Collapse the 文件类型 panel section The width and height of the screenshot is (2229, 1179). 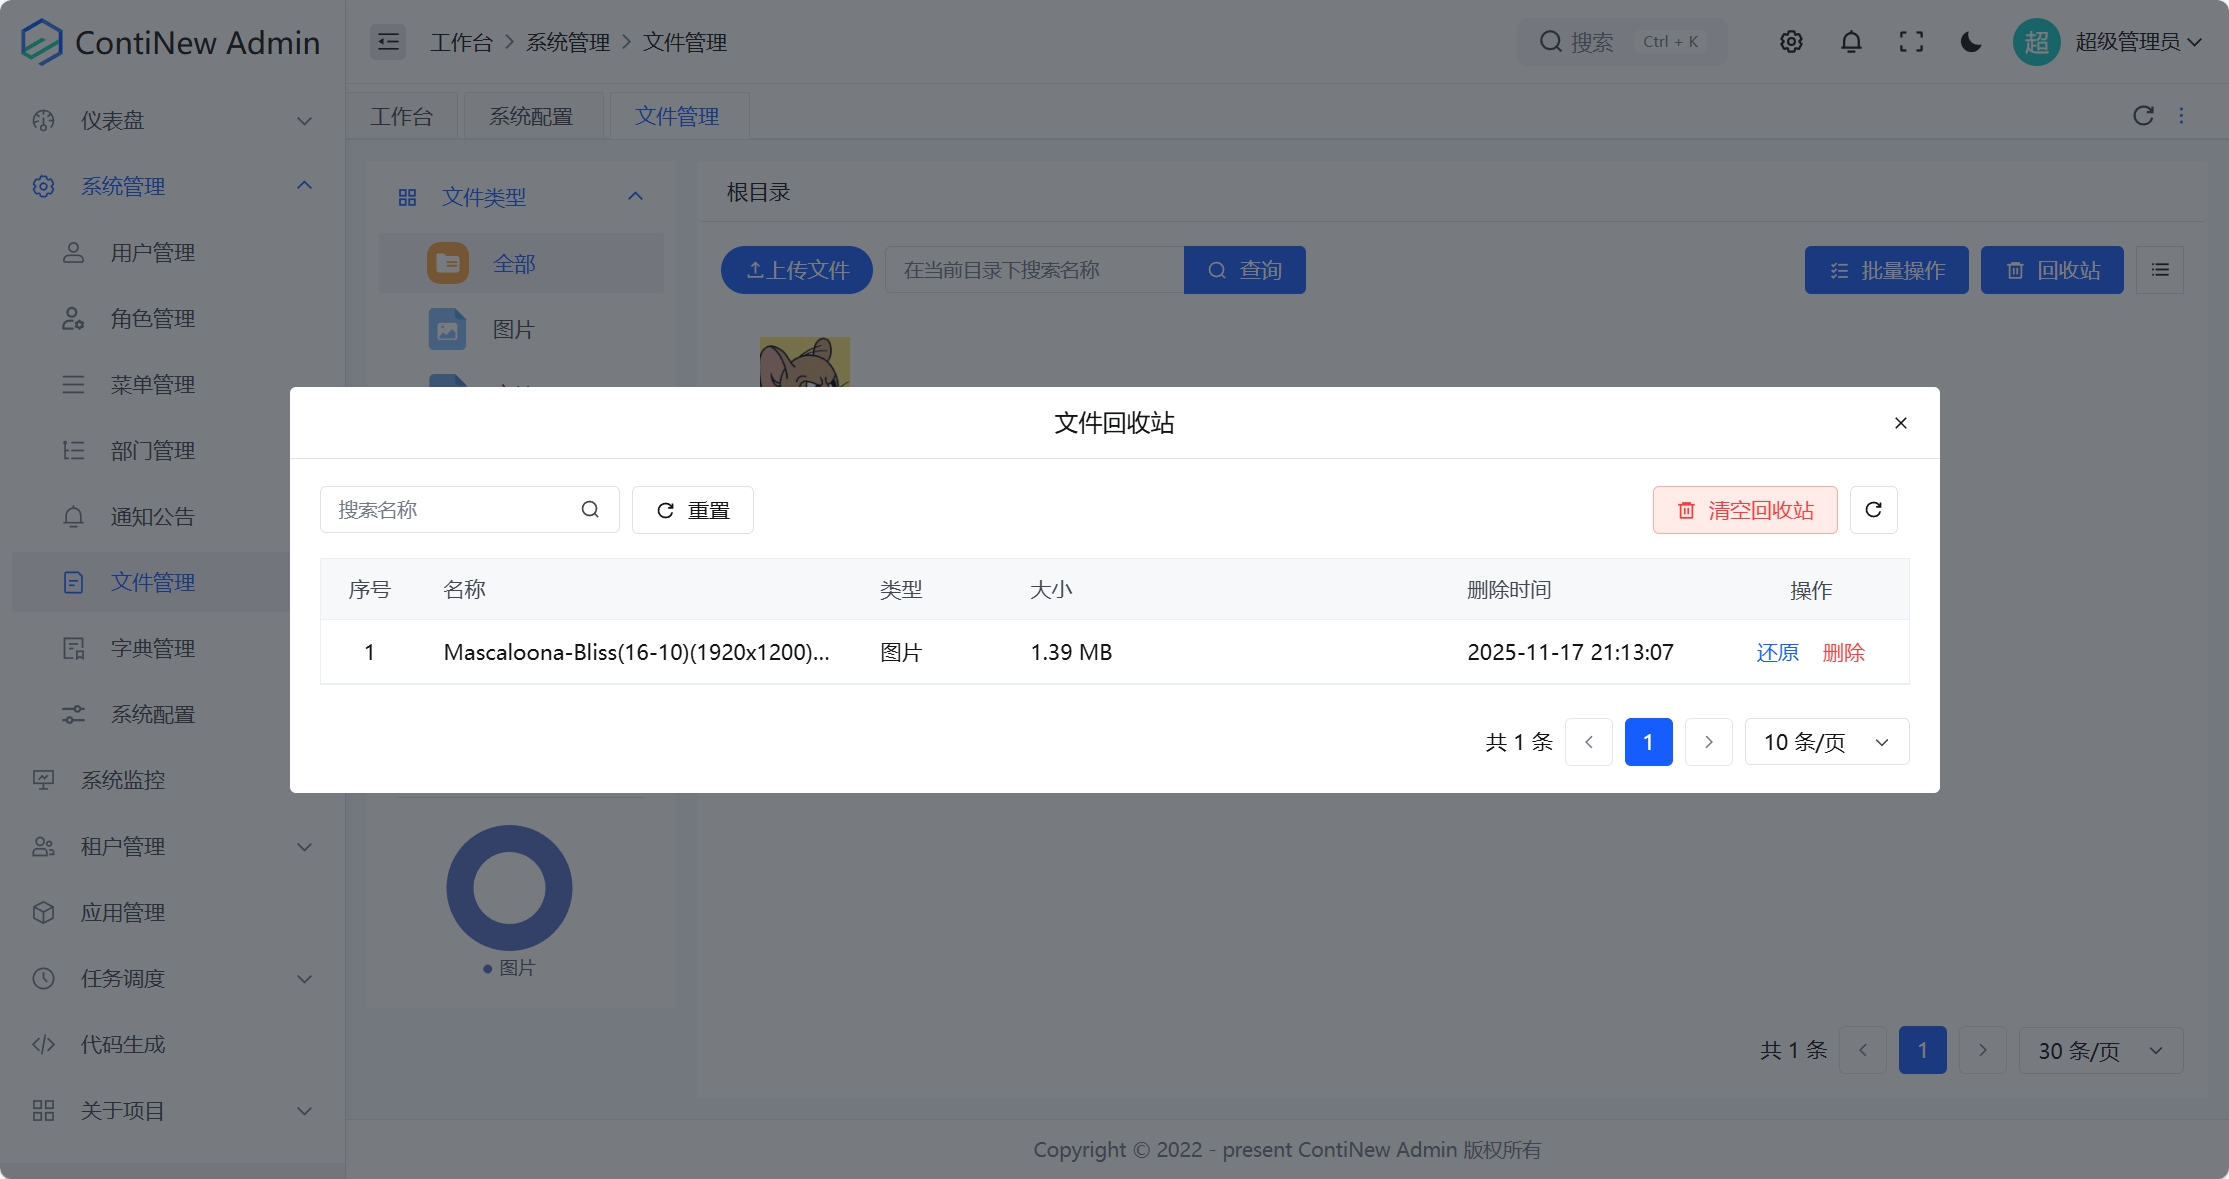pos(635,197)
